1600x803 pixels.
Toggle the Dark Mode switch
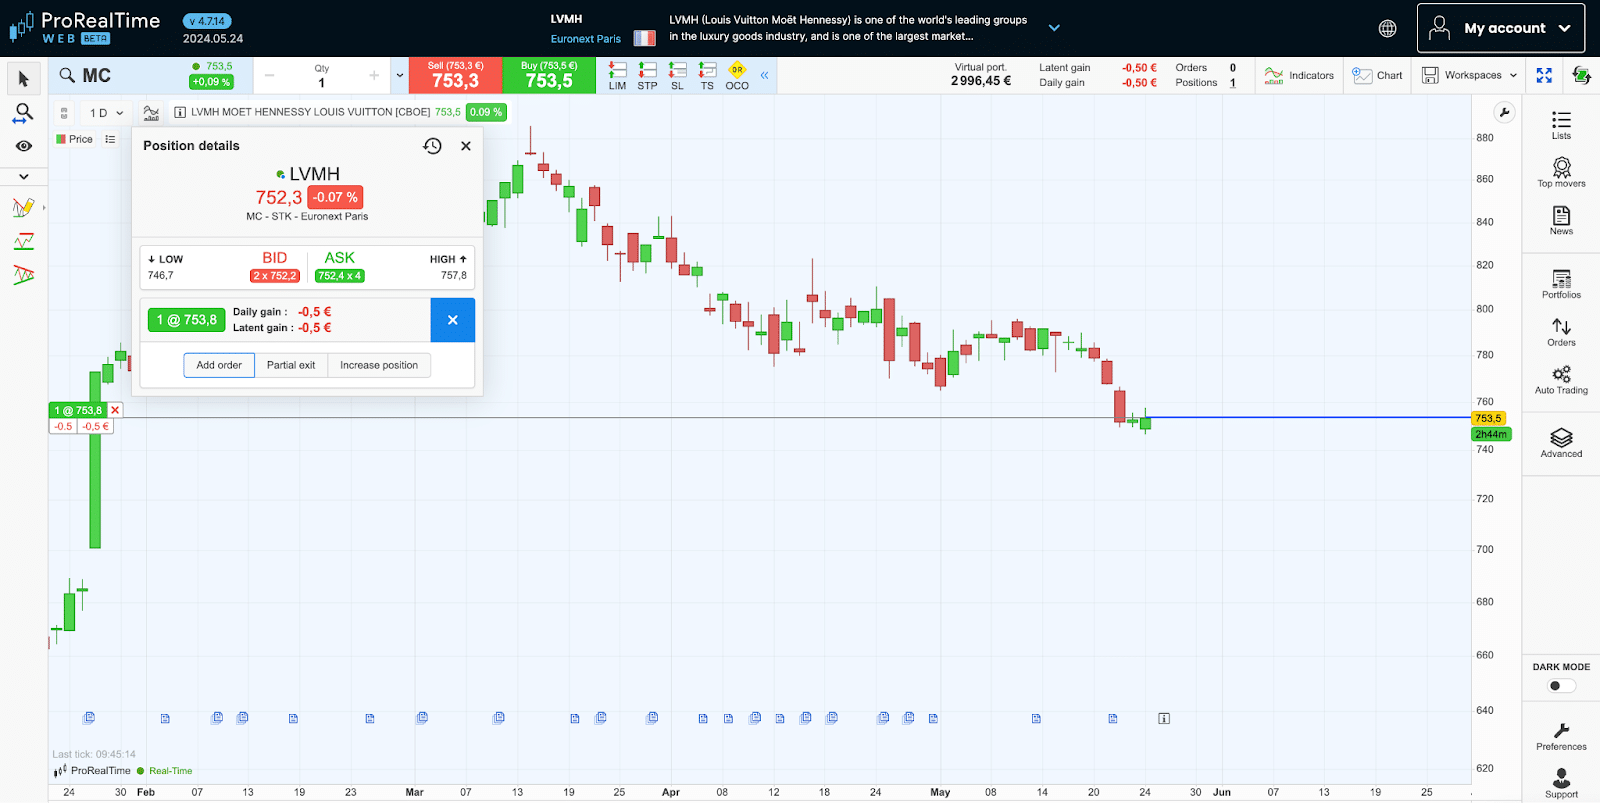point(1561,686)
